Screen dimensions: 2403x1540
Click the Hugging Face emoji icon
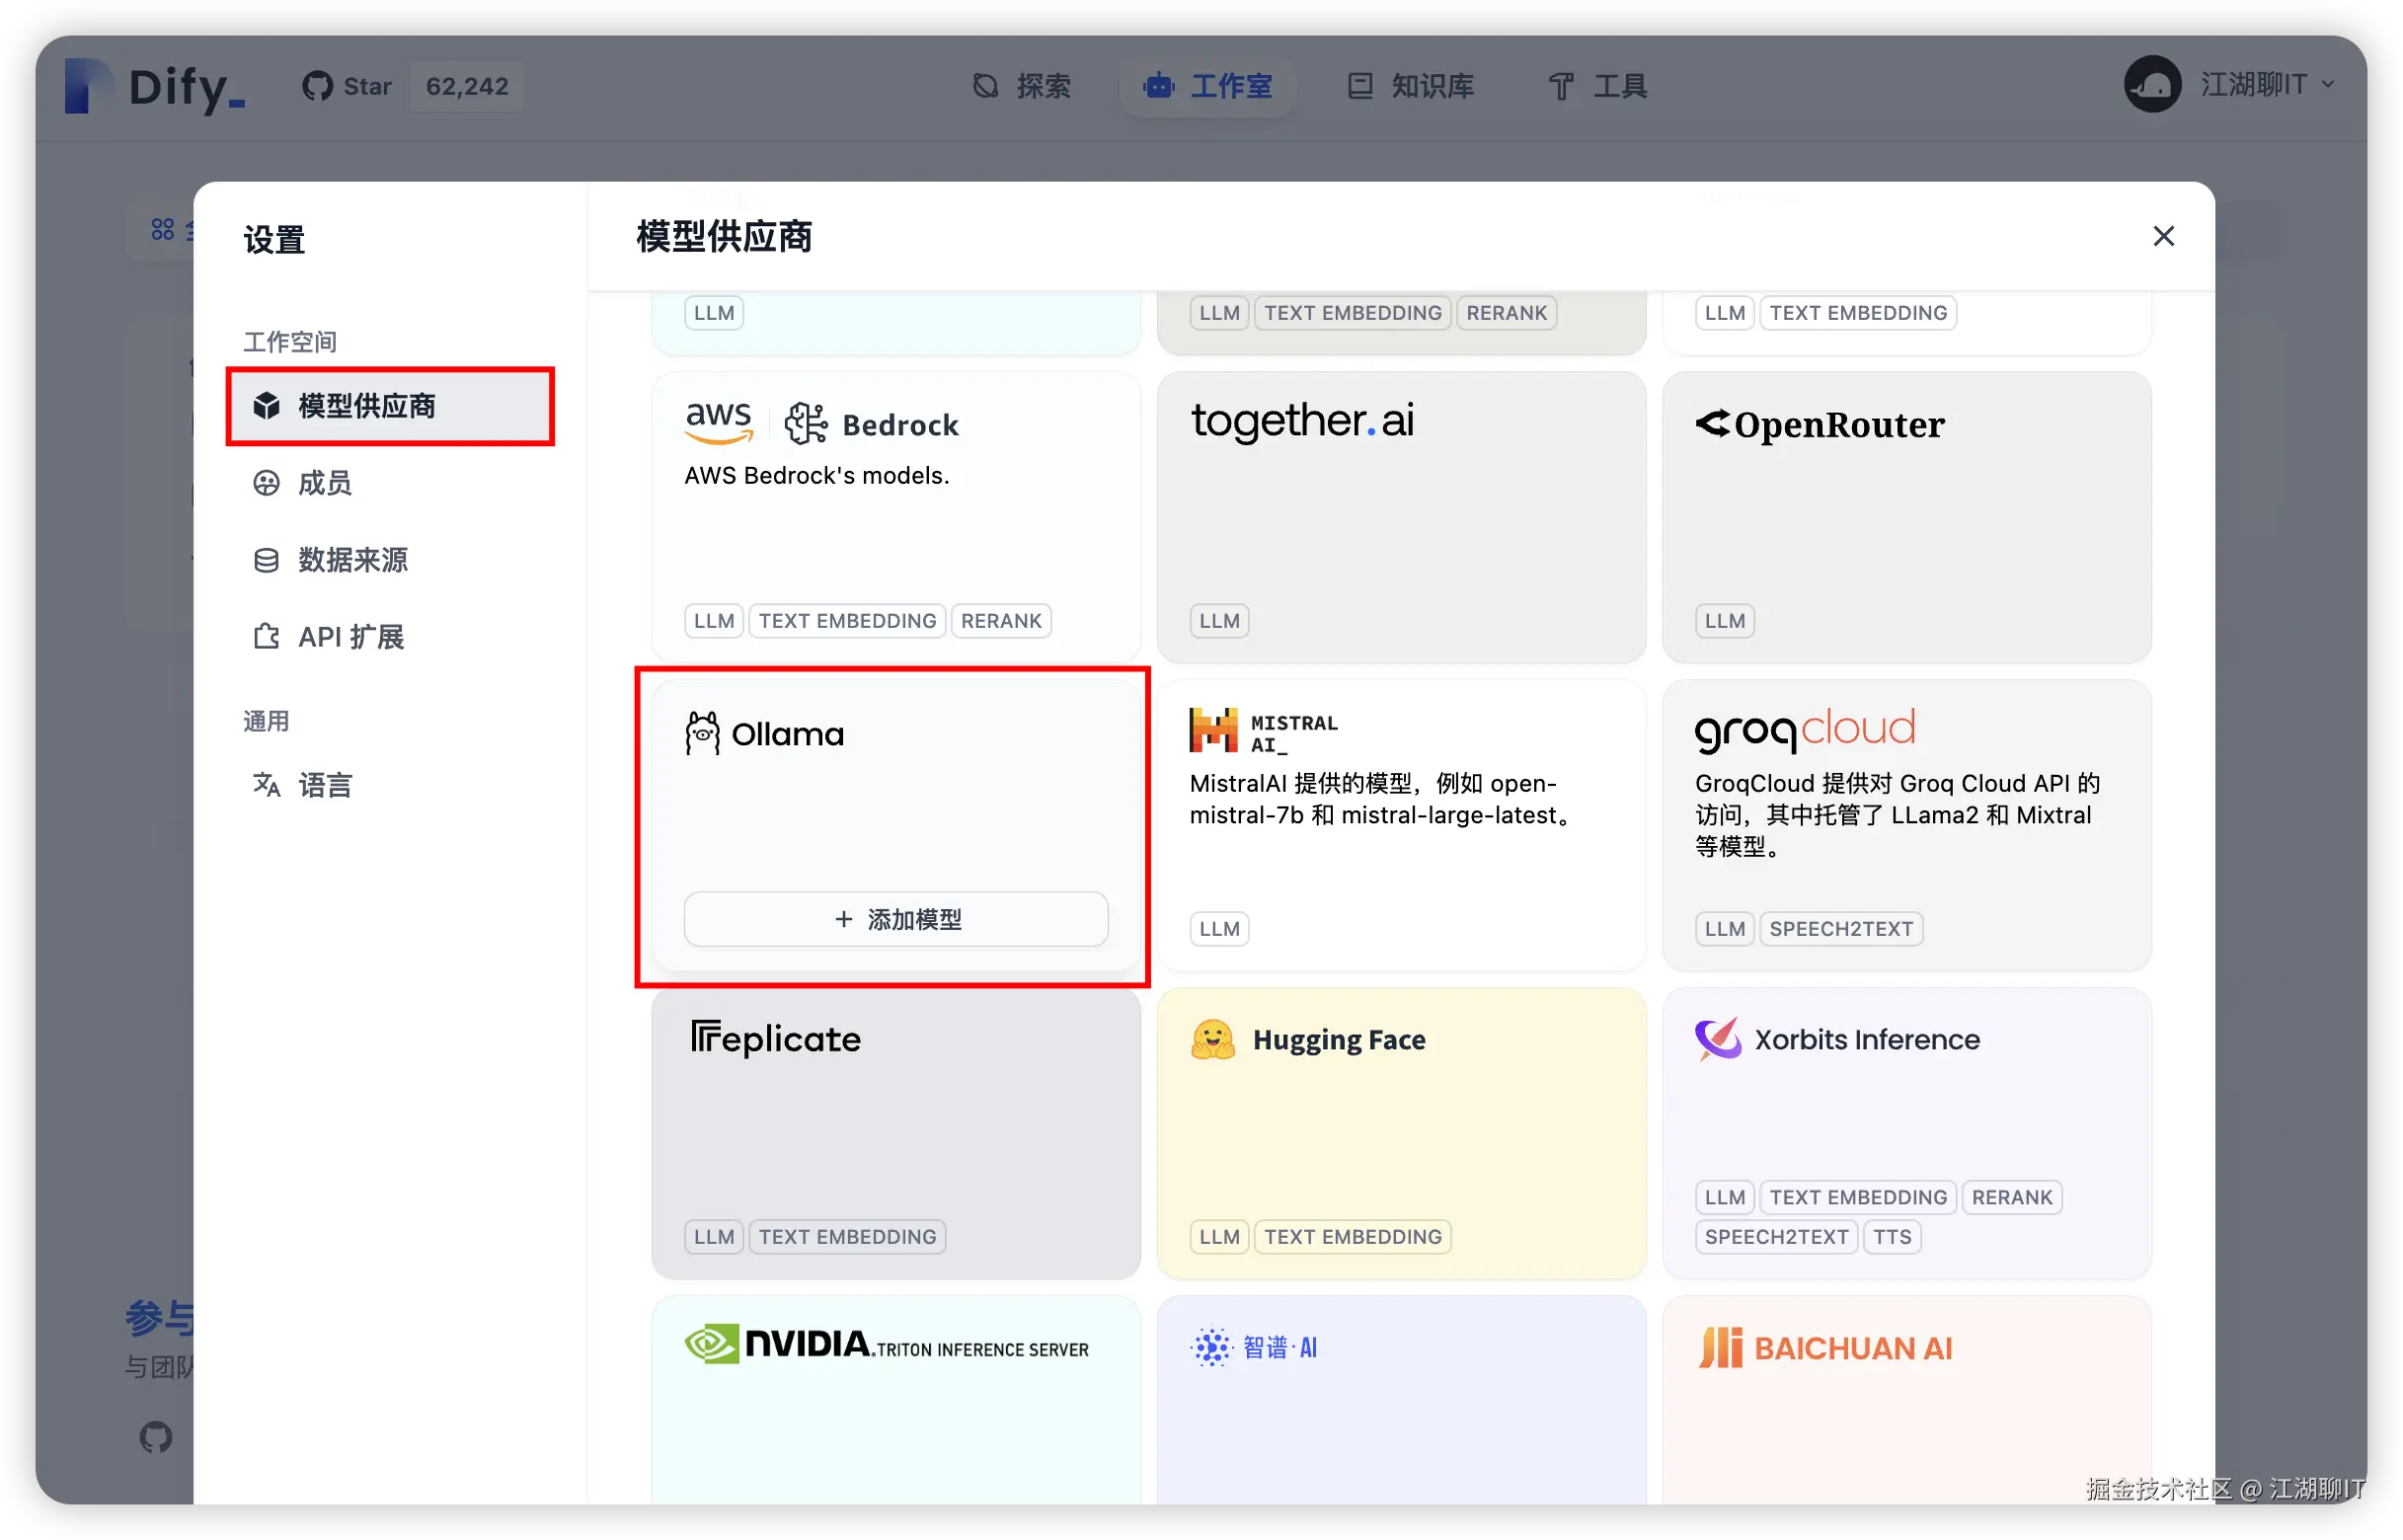pyautogui.click(x=1212, y=1039)
